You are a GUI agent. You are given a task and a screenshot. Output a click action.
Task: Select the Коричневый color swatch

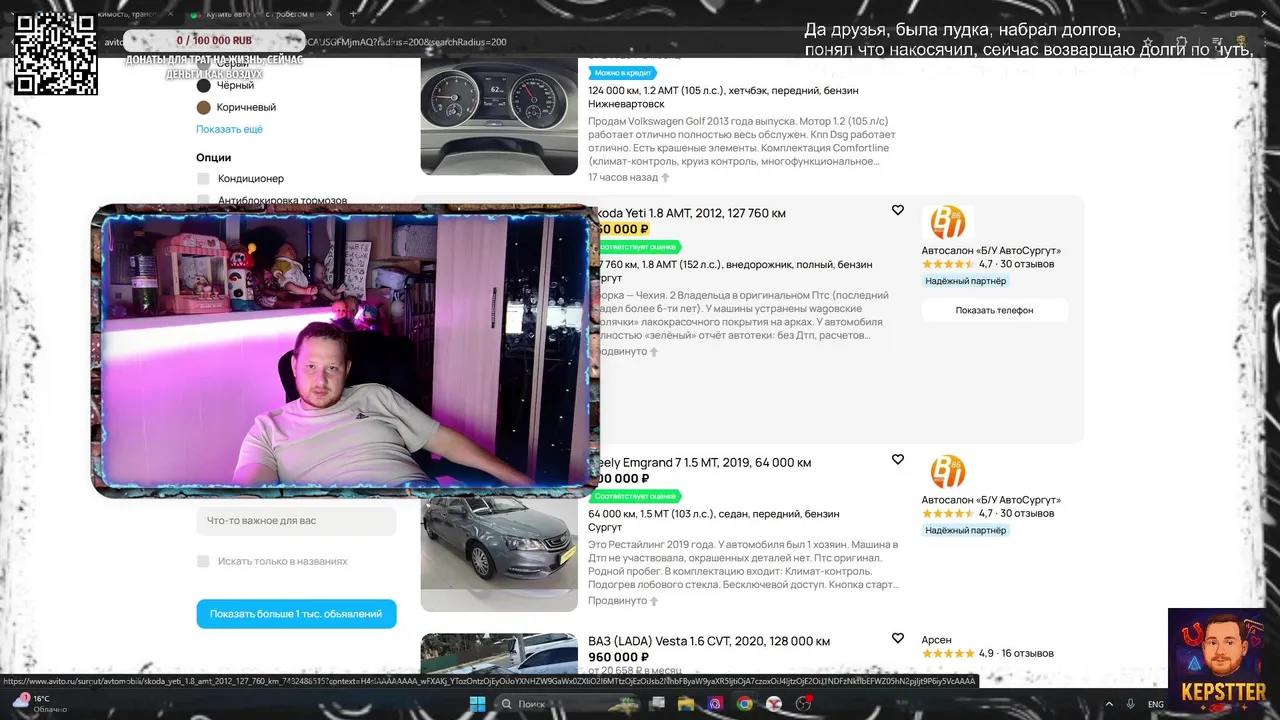[x=204, y=107]
